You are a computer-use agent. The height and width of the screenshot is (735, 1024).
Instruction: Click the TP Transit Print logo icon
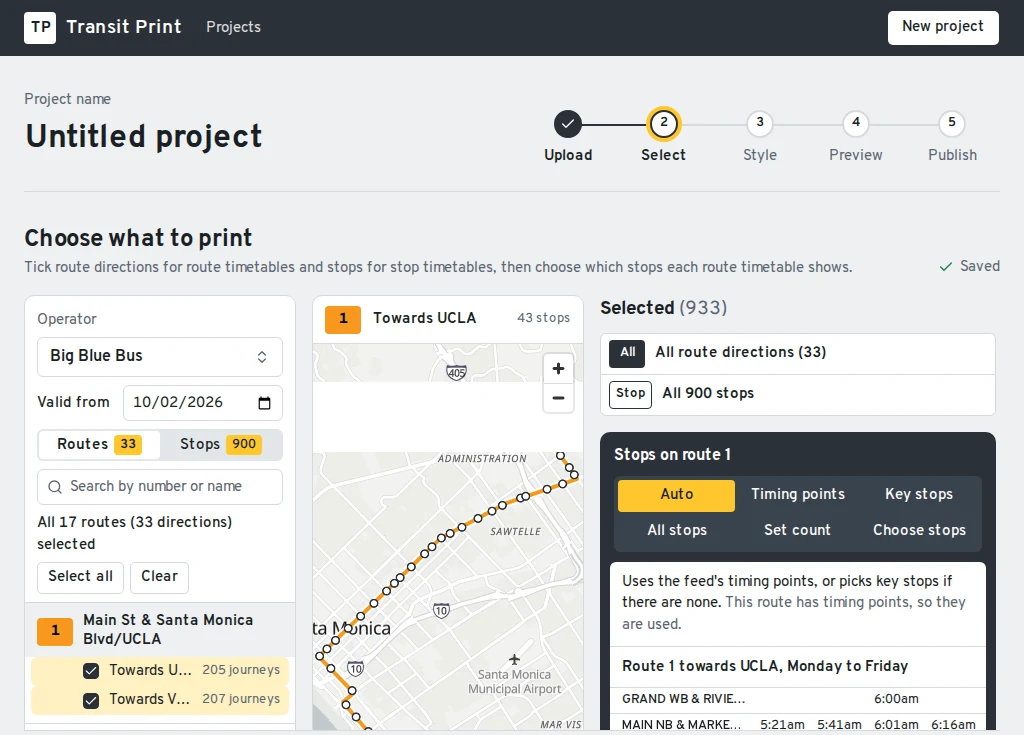40,27
